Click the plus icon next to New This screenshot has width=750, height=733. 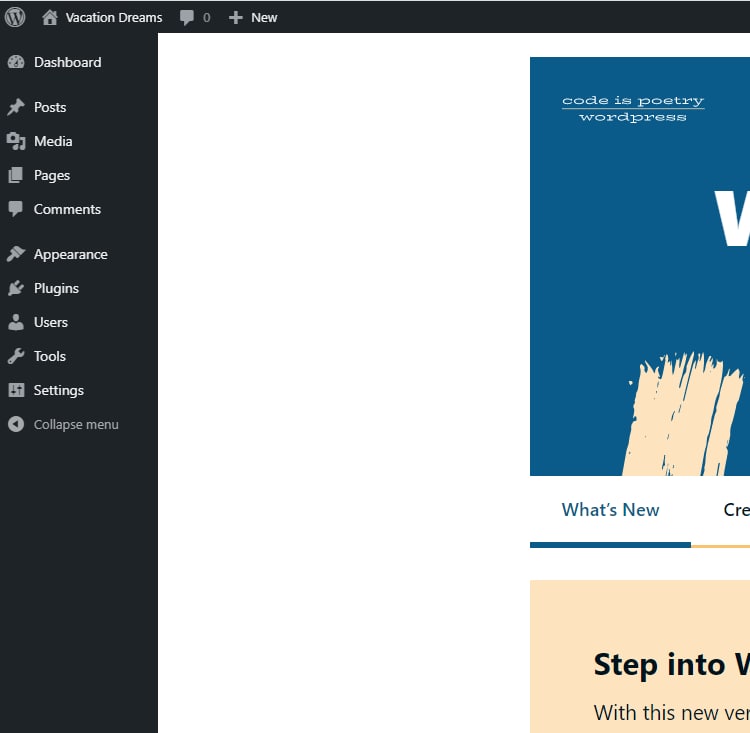[x=235, y=18]
